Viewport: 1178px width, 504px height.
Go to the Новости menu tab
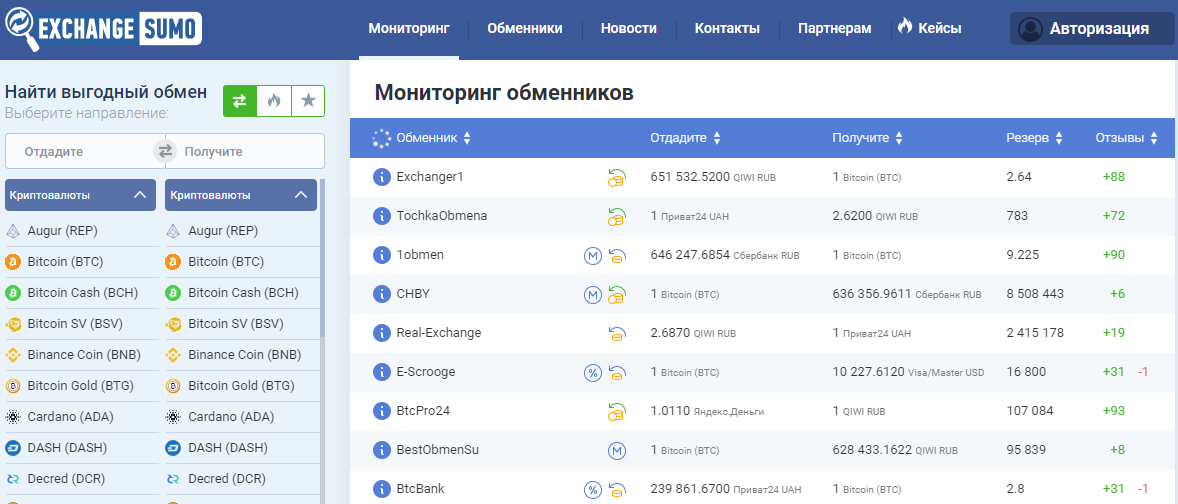[x=628, y=28]
